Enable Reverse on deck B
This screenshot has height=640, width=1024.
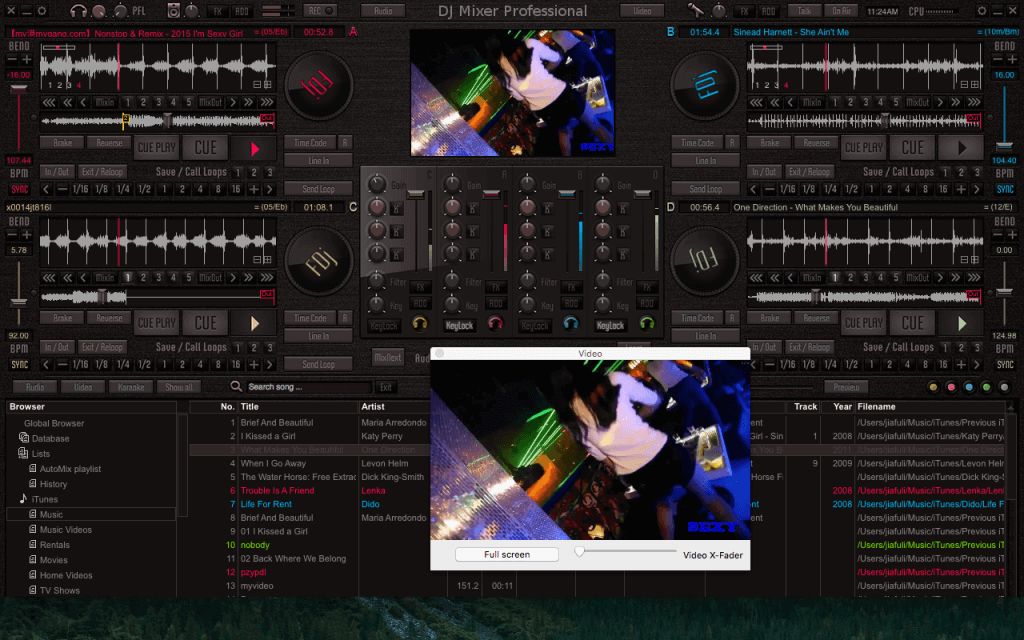(x=817, y=143)
